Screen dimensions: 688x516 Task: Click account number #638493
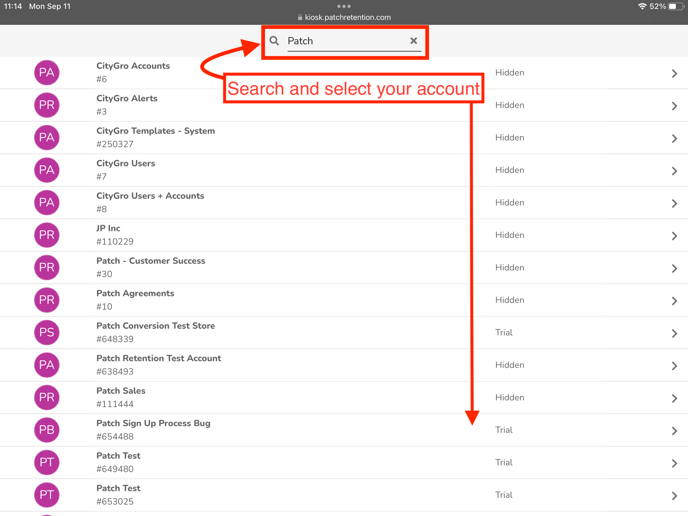[115, 371]
